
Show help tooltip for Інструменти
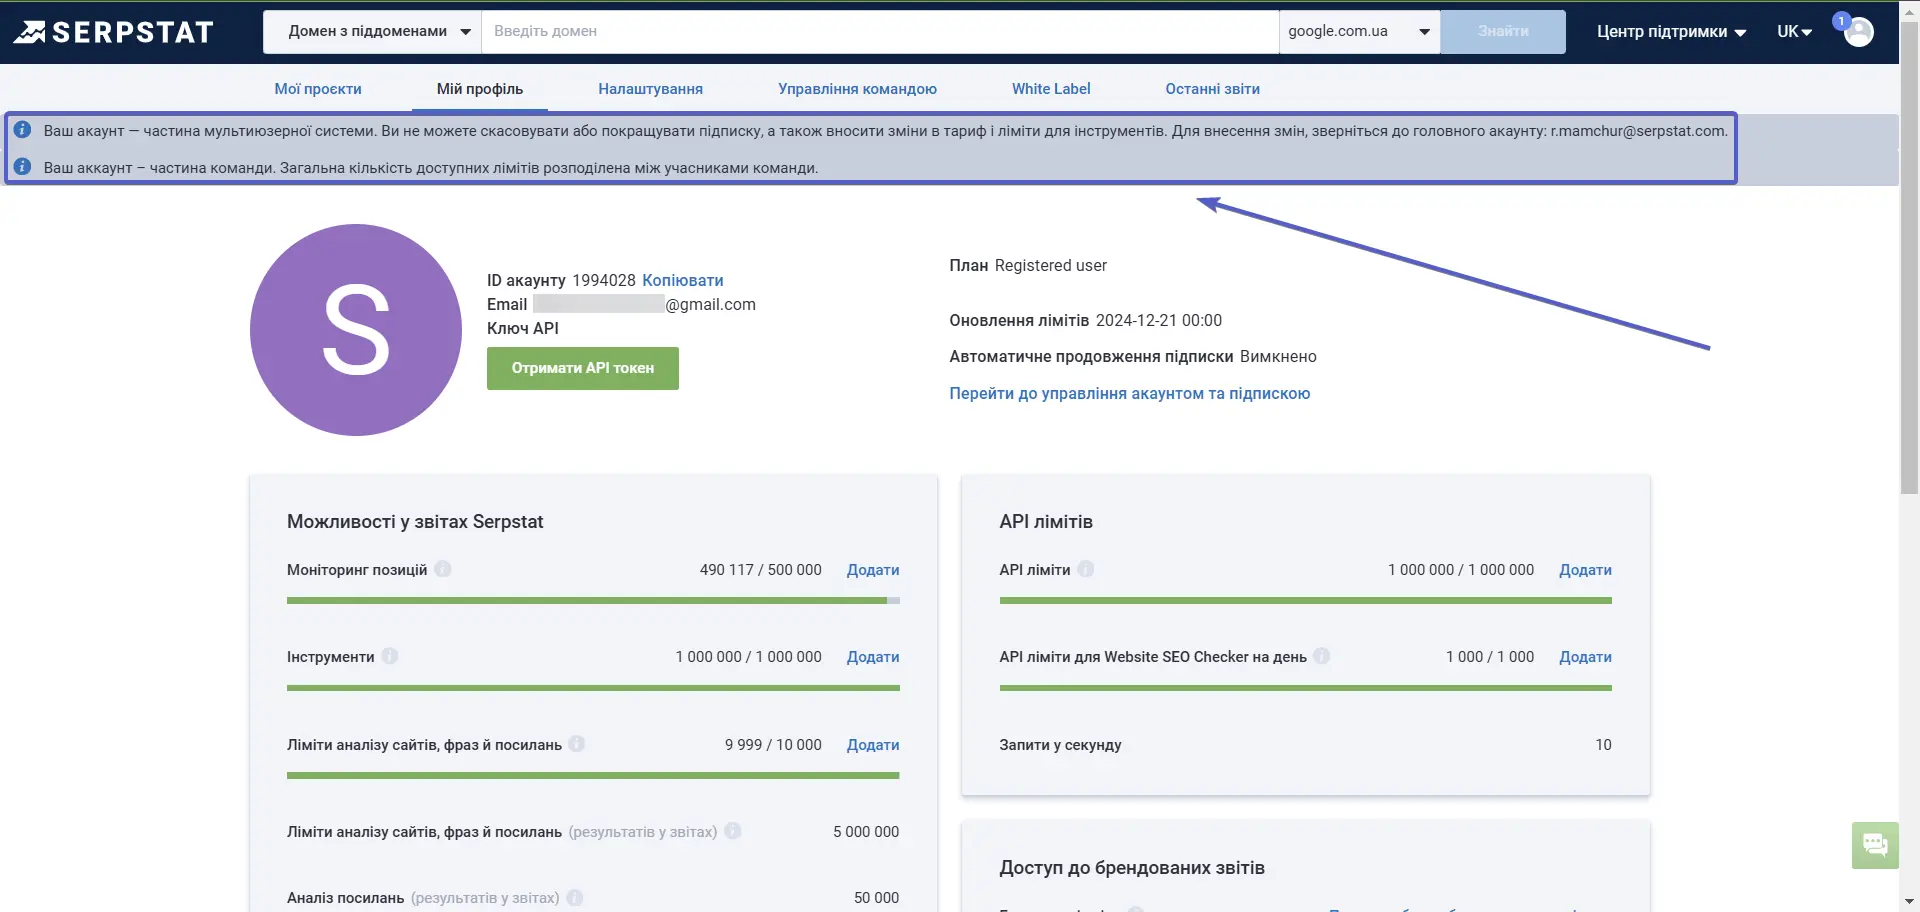(x=390, y=656)
